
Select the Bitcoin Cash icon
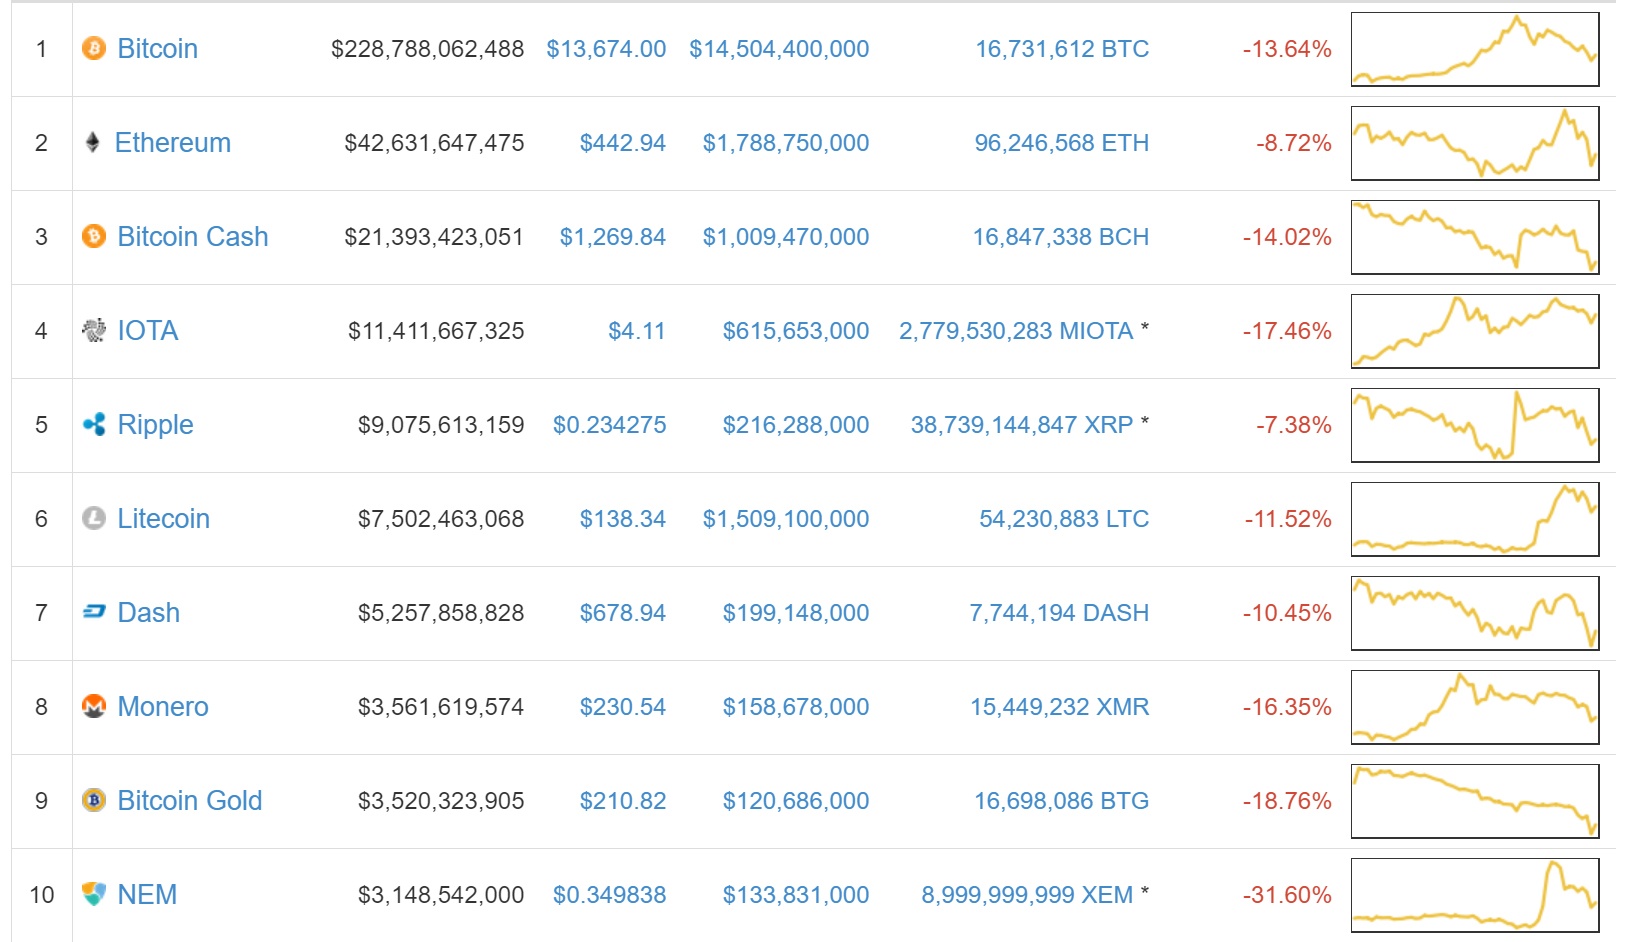[93, 236]
